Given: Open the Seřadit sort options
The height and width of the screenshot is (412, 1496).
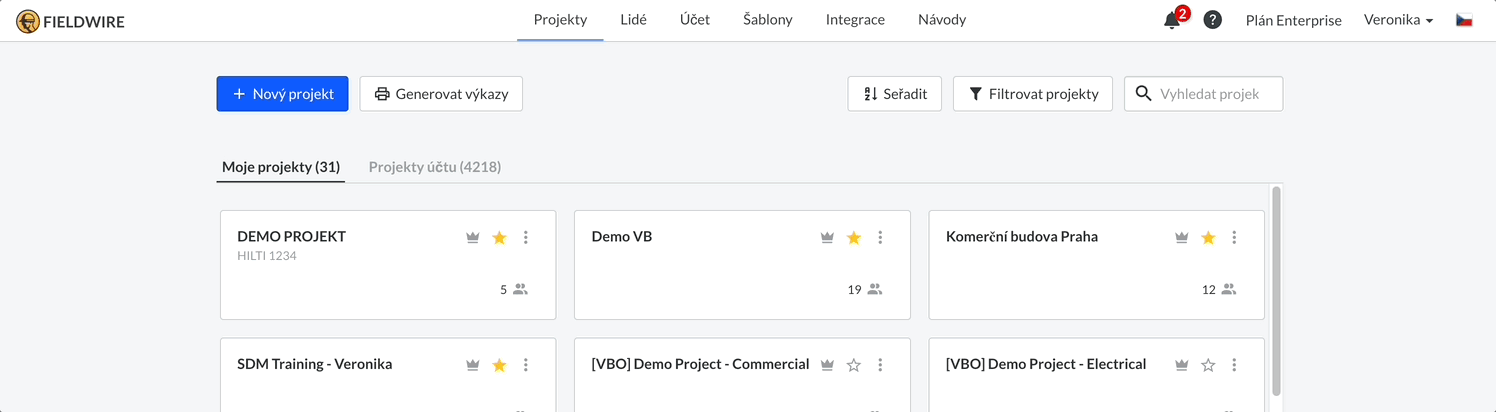Looking at the screenshot, I should (x=895, y=94).
